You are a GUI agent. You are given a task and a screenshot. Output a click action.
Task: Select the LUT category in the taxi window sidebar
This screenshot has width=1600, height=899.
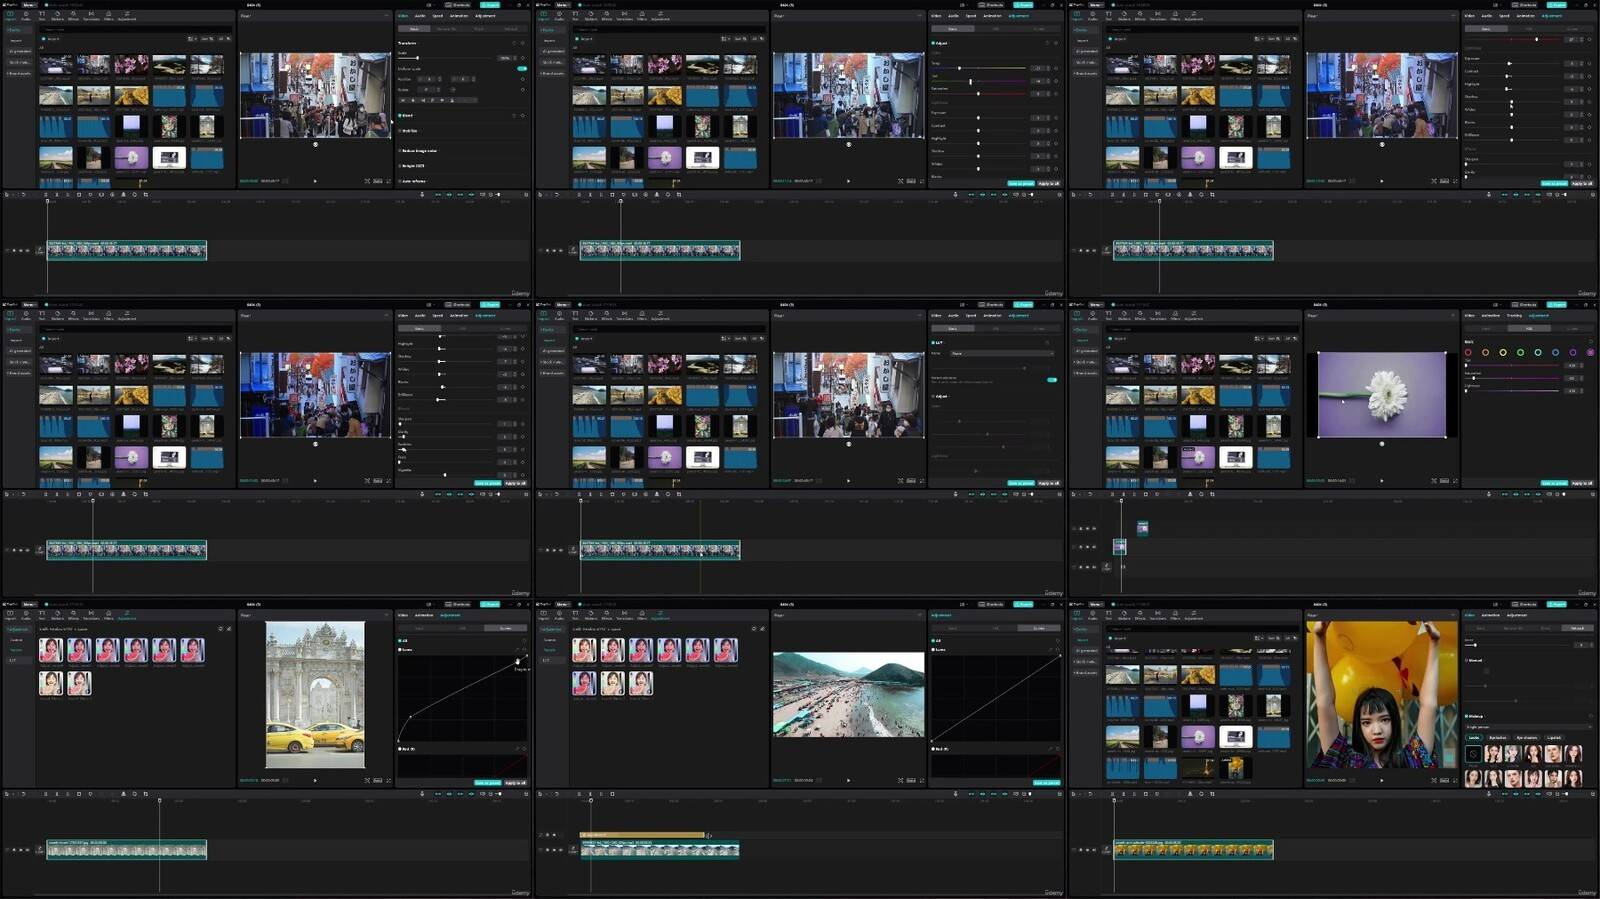[x=13, y=660]
